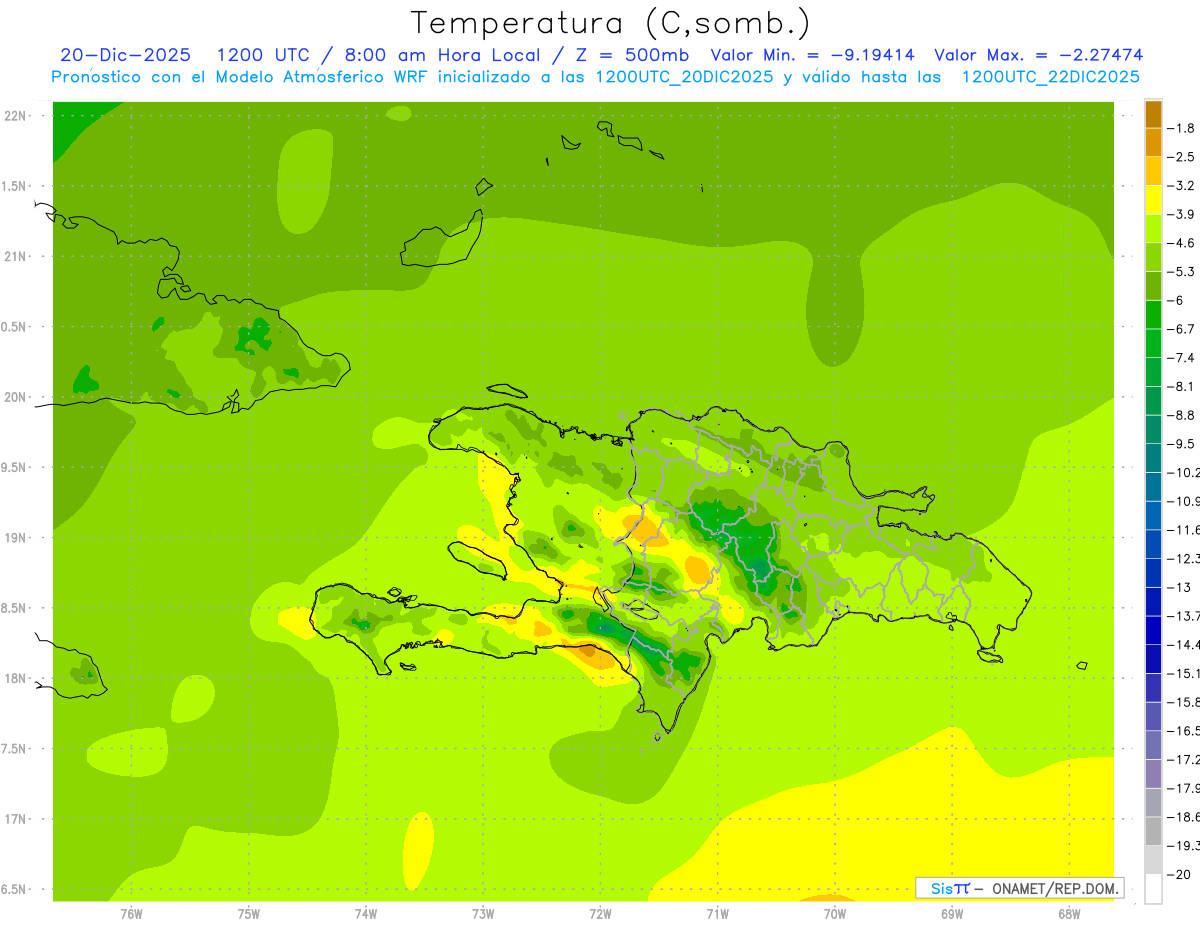The image size is (1200, 927).
Task: Click the '17N' latitude axis label
Action: (16, 820)
